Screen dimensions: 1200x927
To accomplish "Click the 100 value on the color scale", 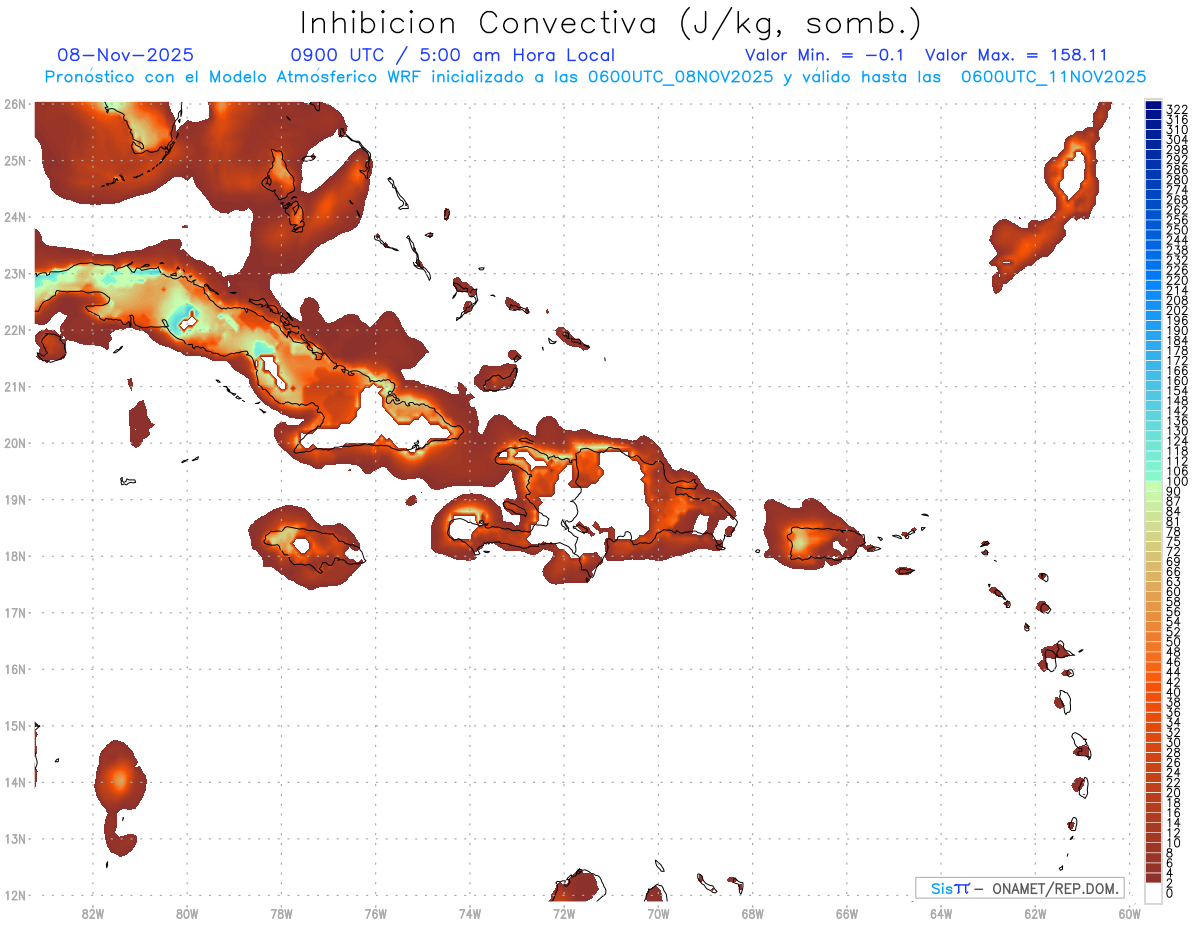I will (1177, 482).
